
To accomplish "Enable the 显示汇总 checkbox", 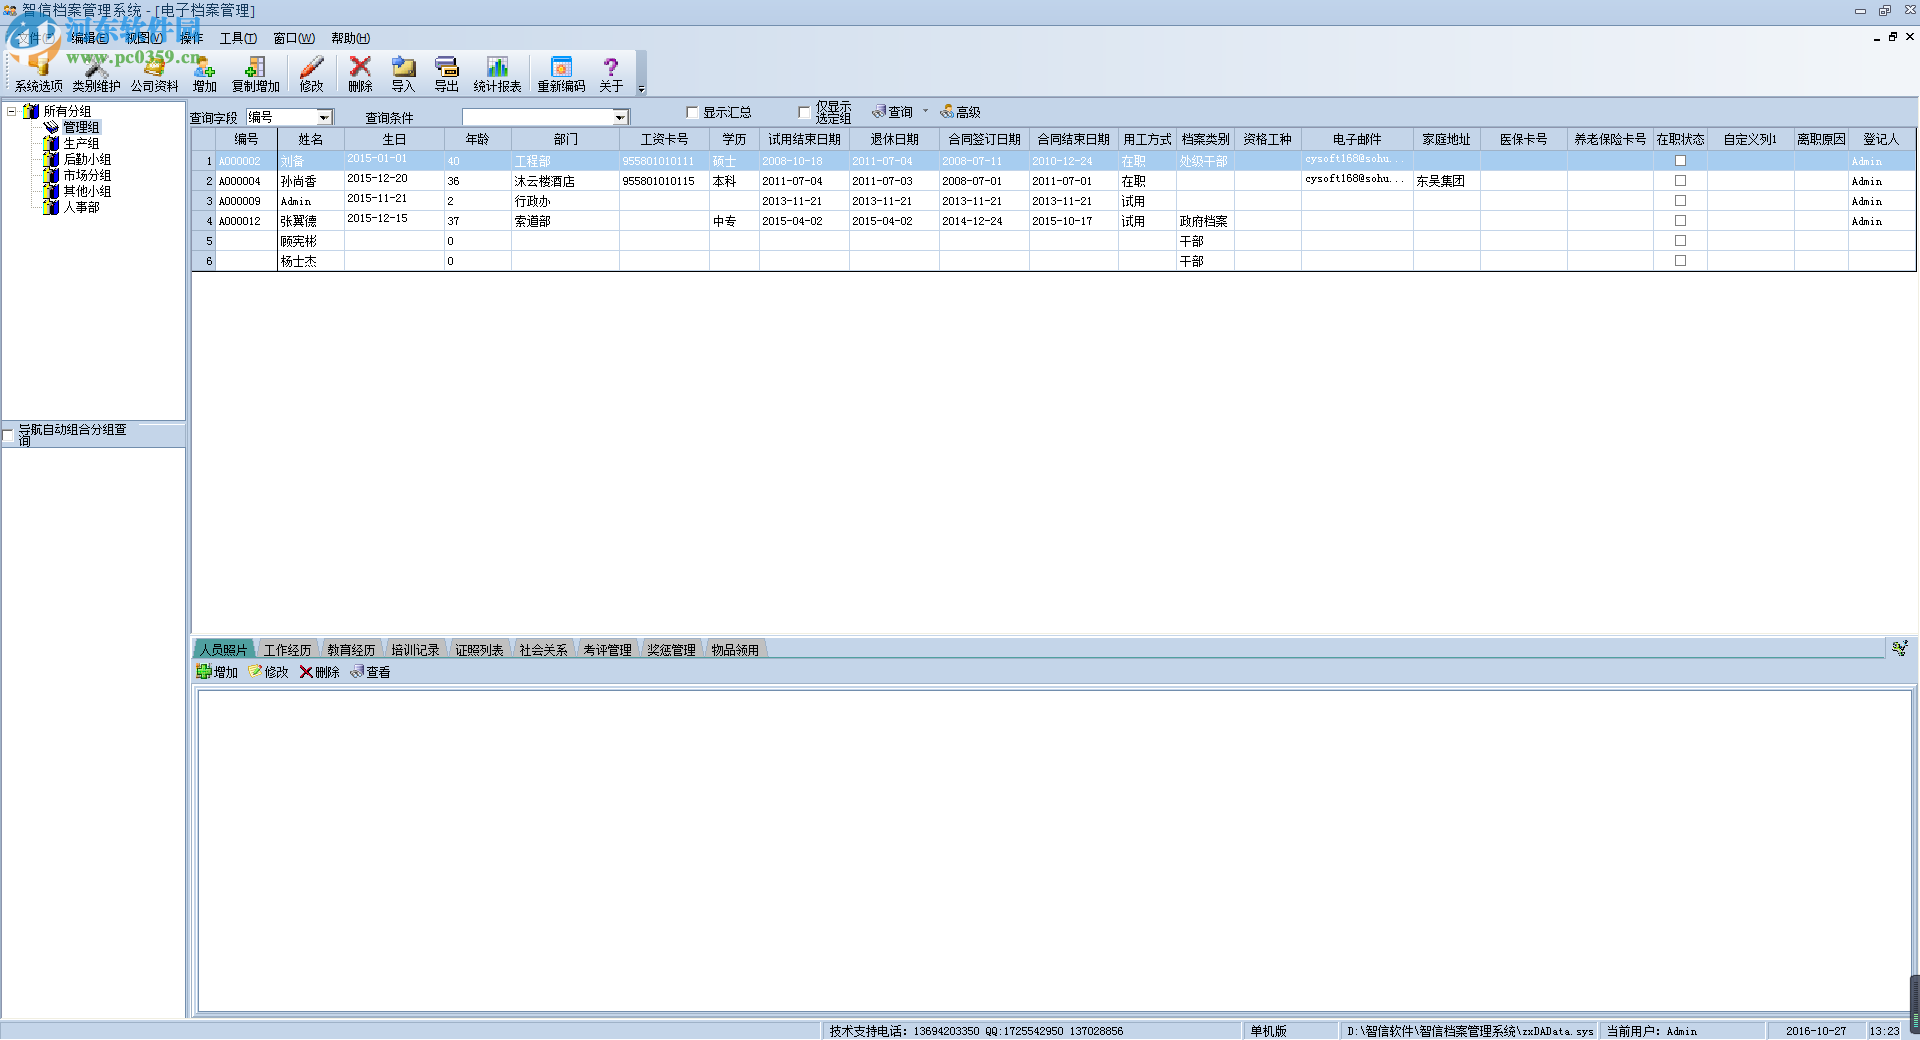I will click(692, 112).
